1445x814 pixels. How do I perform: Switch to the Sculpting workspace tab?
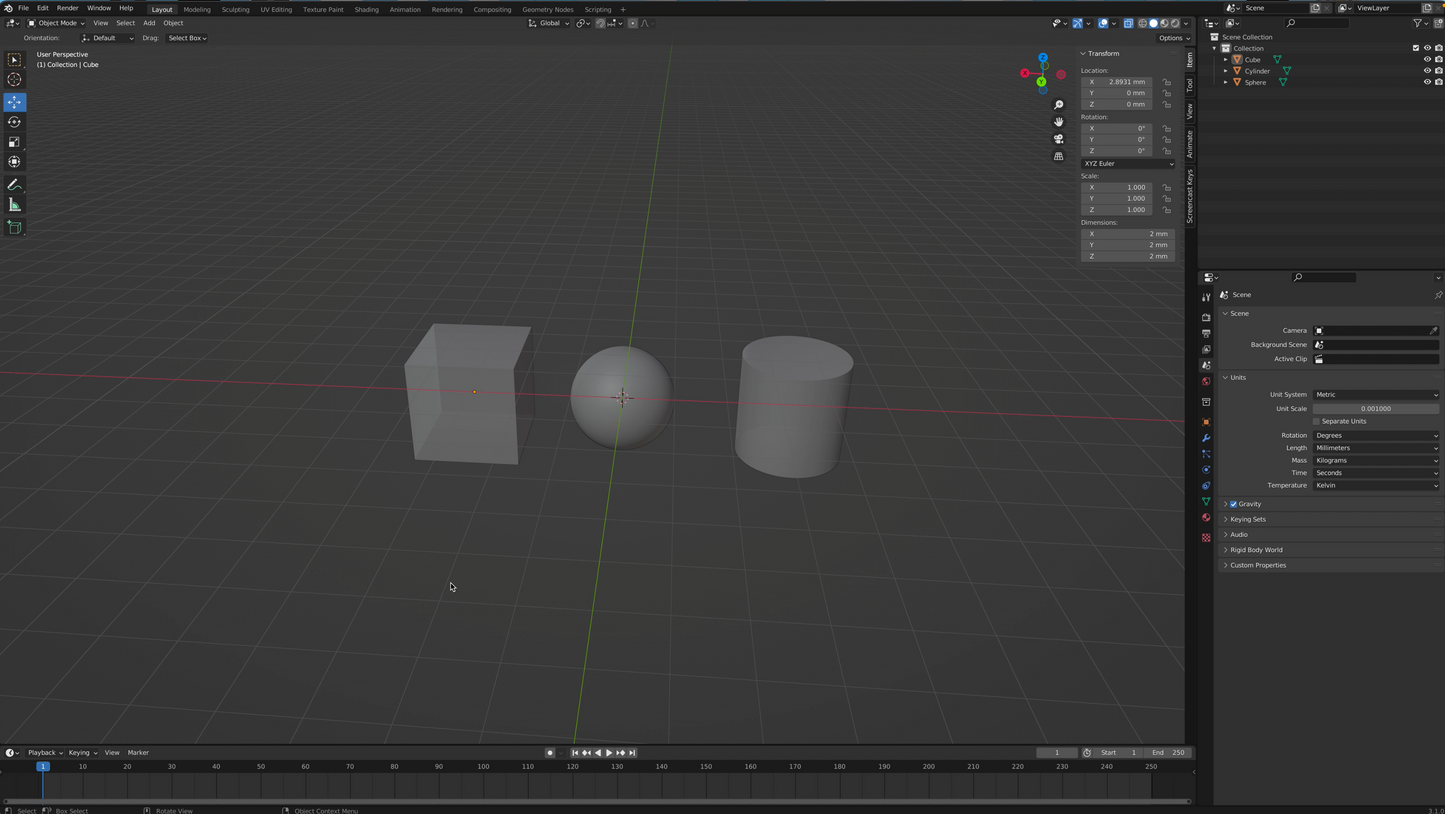[235, 9]
